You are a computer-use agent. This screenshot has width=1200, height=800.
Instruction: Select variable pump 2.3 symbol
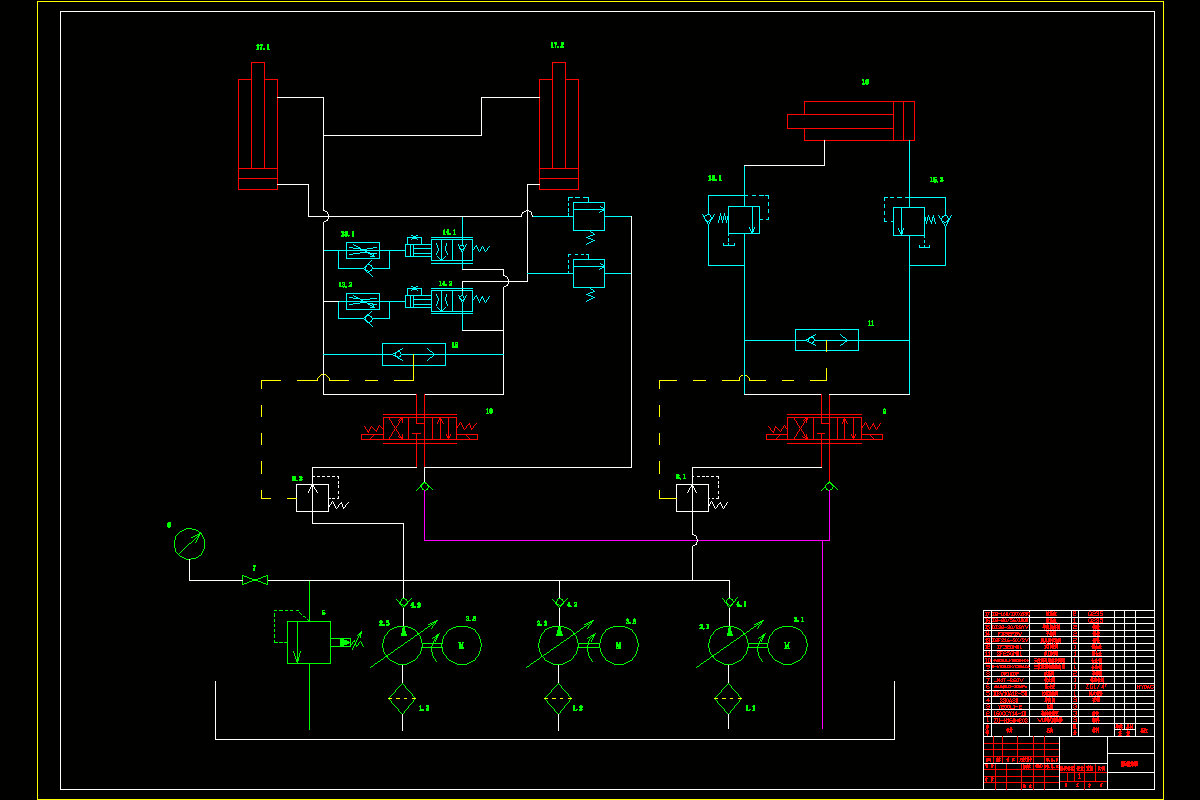pyautogui.click(x=403, y=645)
